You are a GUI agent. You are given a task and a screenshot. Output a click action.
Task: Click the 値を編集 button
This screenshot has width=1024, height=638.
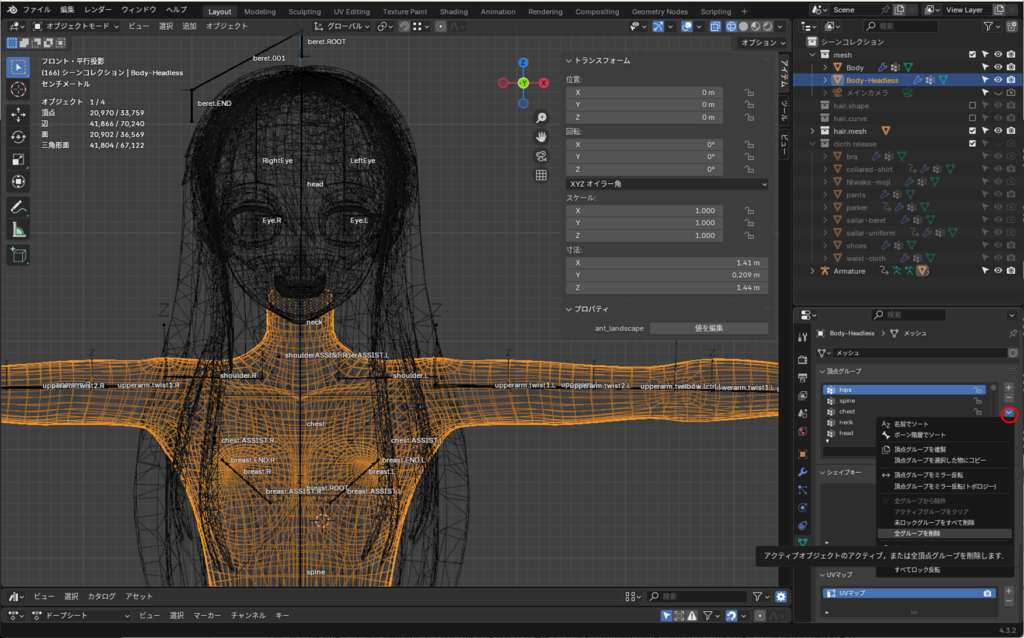(709, 328)
